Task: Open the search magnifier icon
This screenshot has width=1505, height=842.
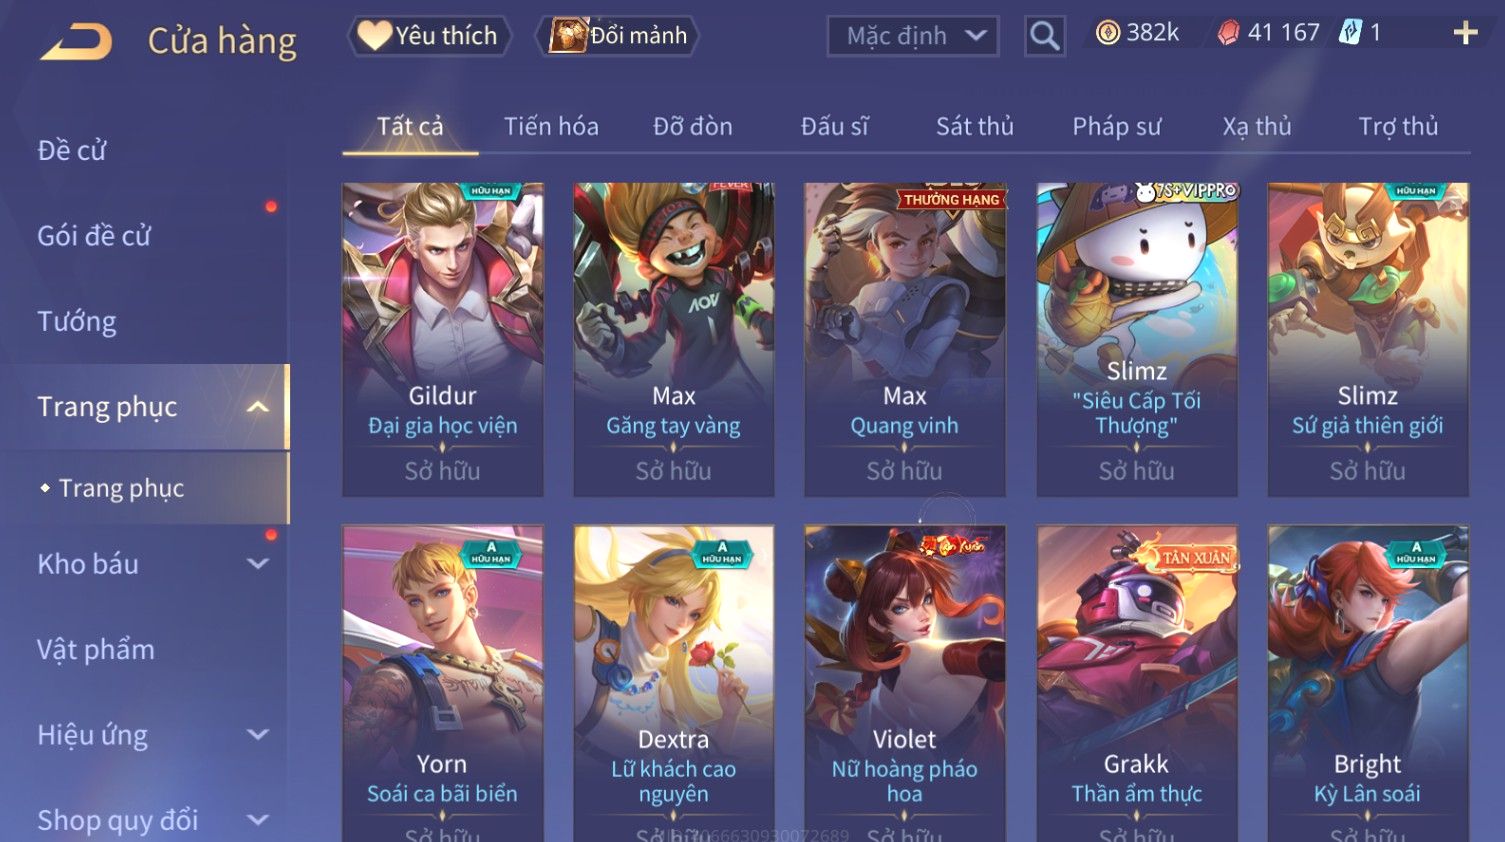Action: click(x=1044, y=36)
